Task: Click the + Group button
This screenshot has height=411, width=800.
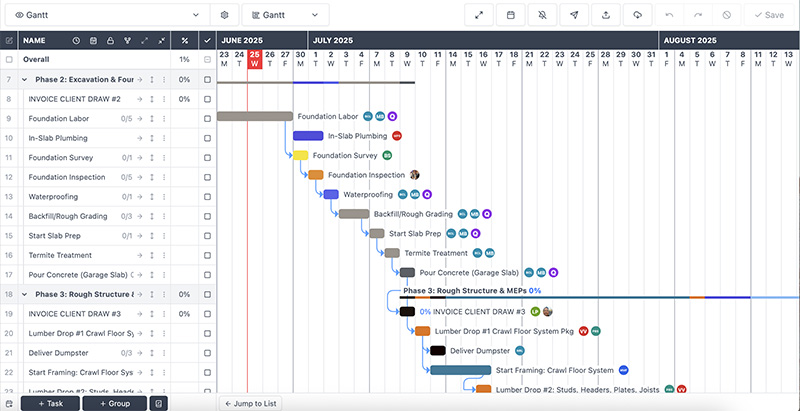Action: pos(114,403)
